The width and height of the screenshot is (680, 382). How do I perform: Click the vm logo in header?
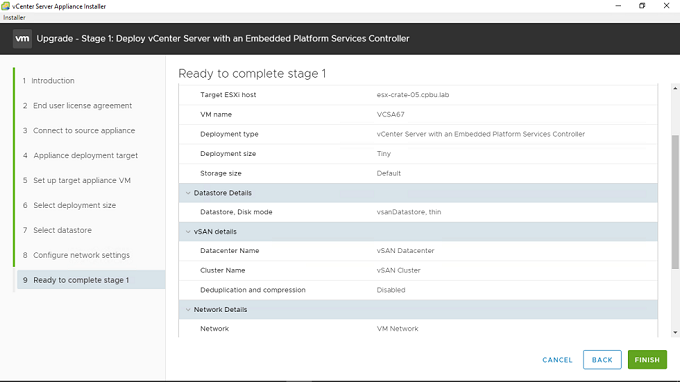click(22, 39)
